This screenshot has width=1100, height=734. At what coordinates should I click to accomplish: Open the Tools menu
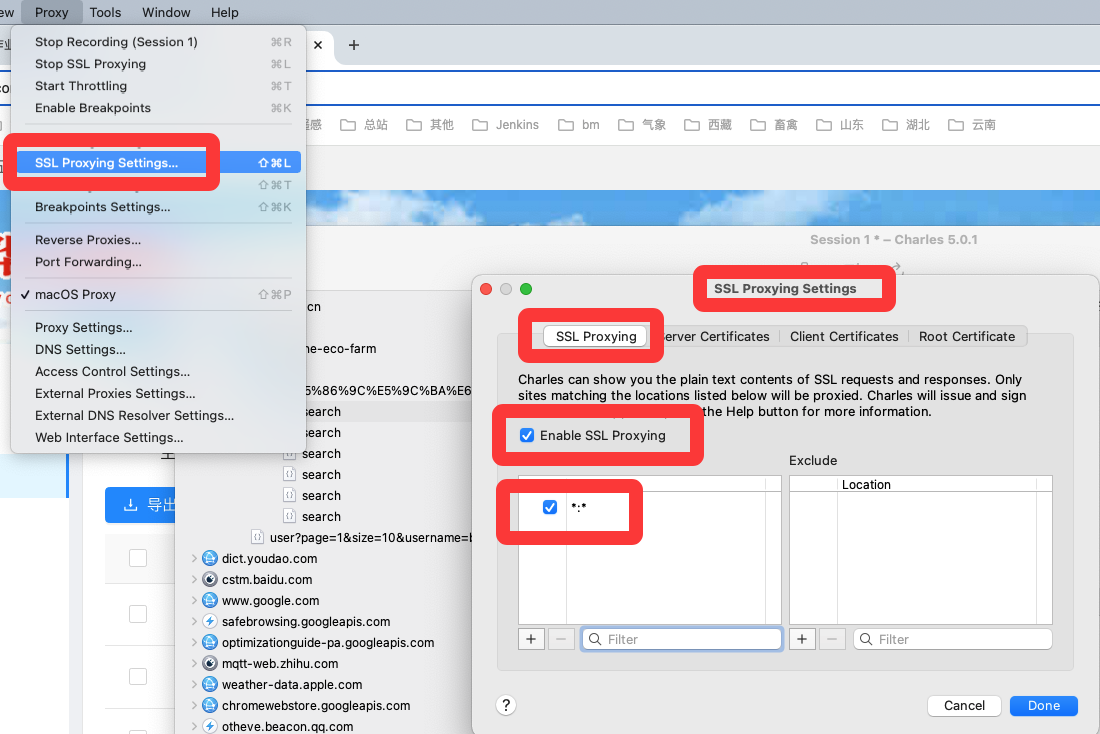point(105,13)
